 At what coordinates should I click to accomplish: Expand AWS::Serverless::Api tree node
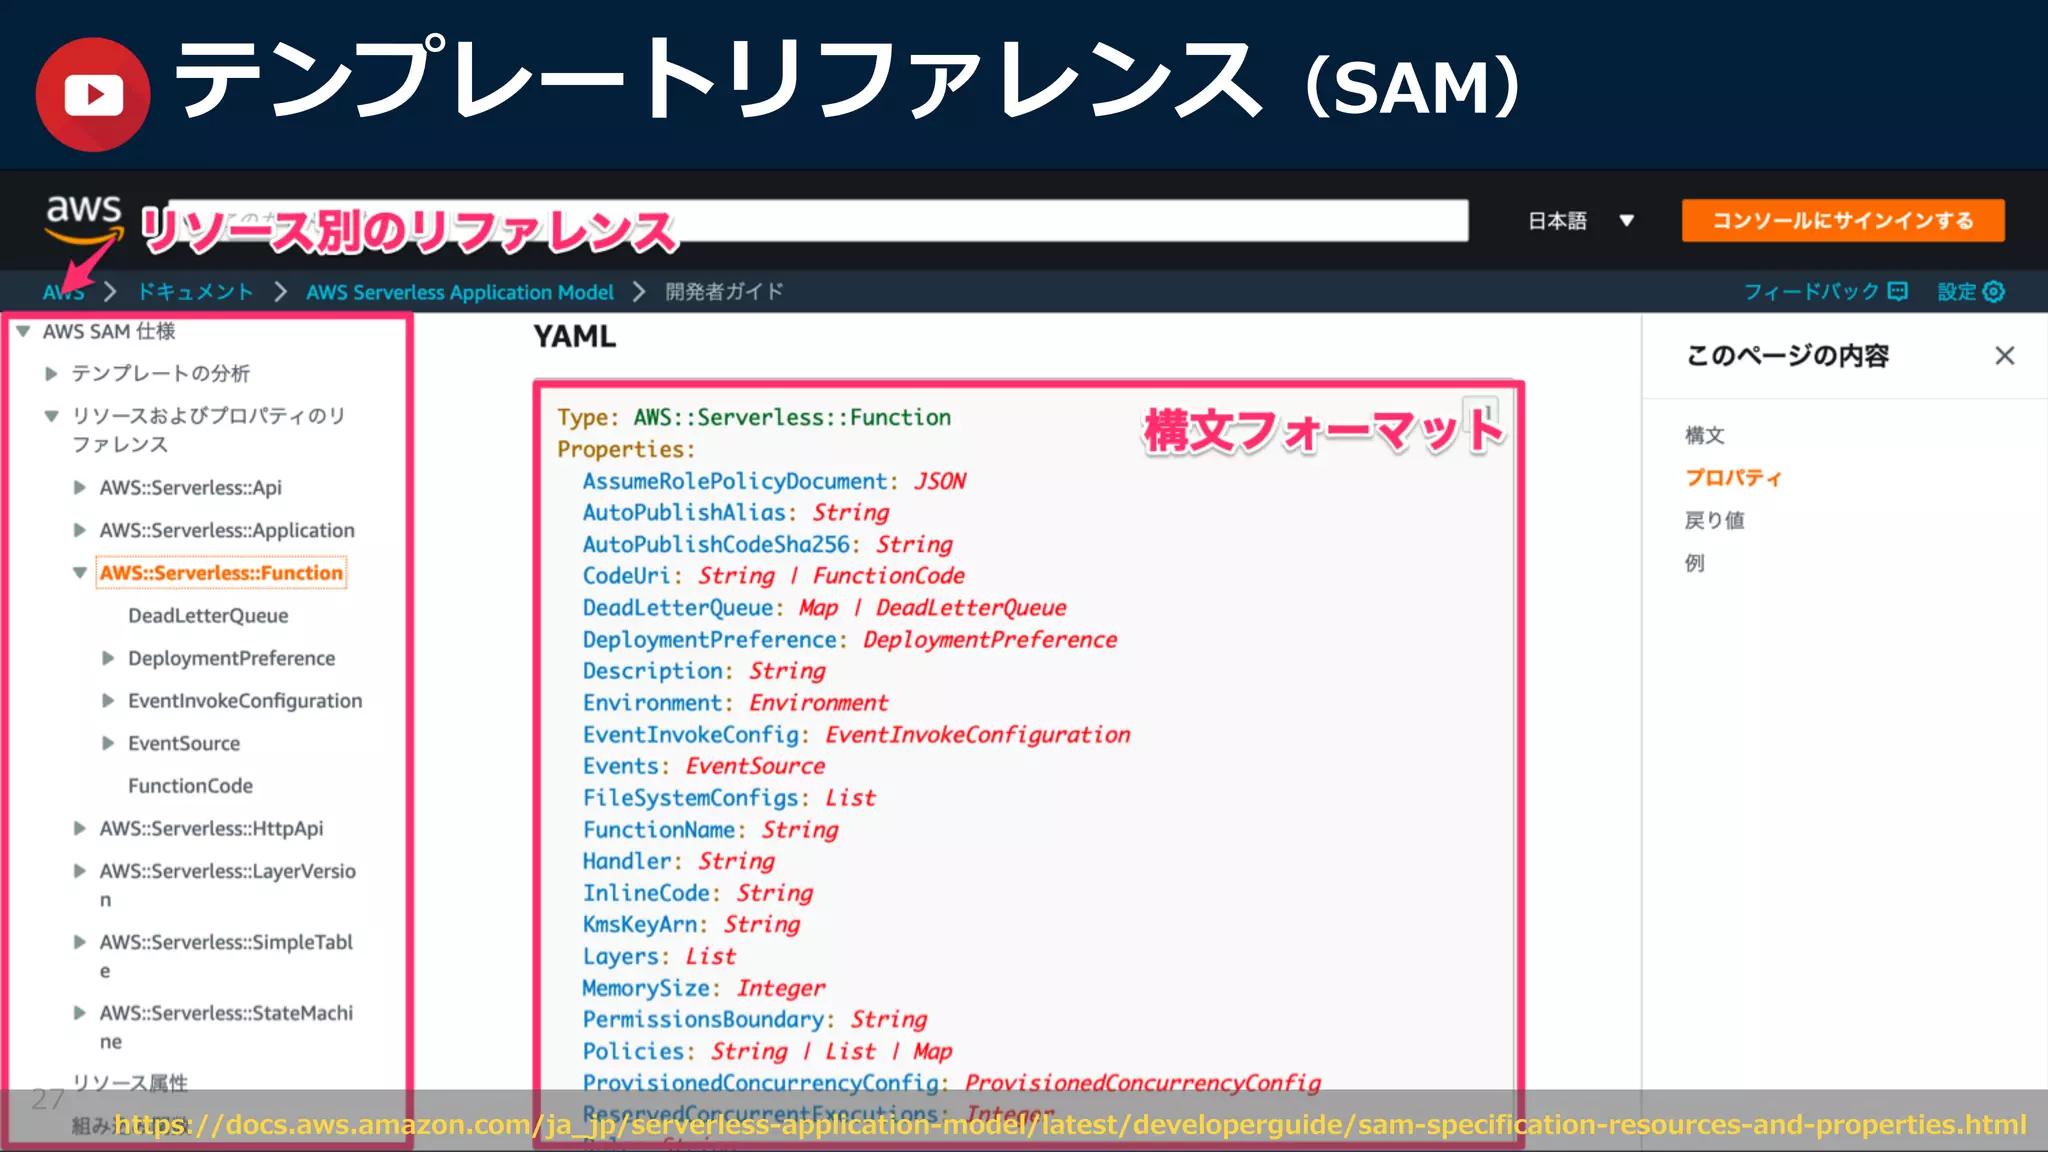coord(79,488)
